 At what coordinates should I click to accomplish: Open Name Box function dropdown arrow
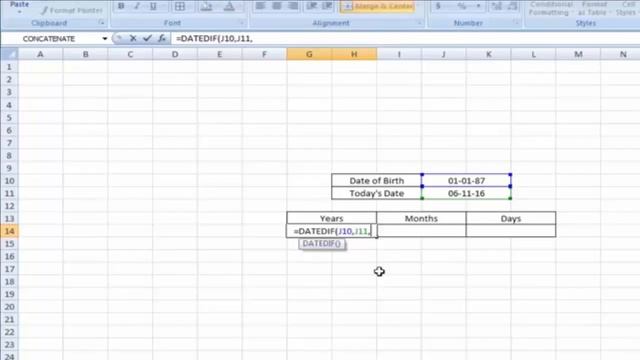[104, 39]
